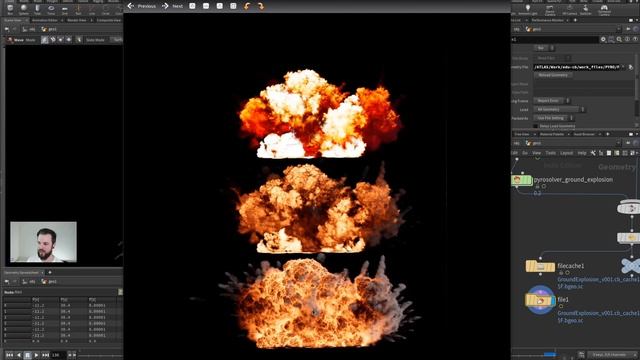Jump to last frame in playbar
640x360 pixels.
[x=45, y=355]
